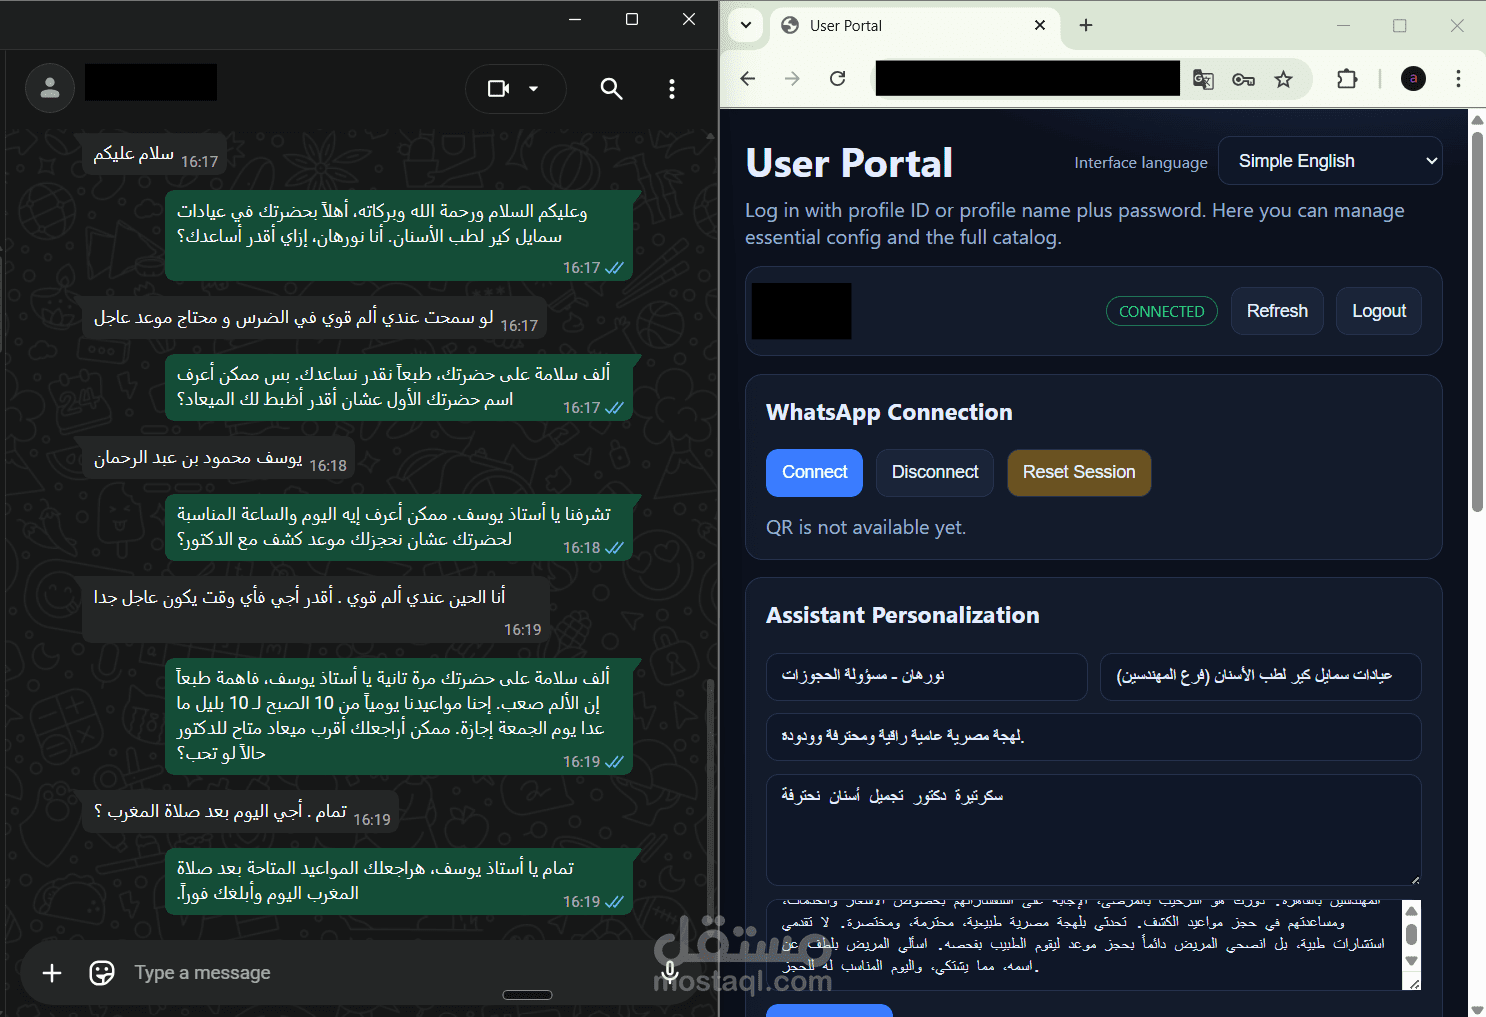
Task: Expand the video call dropdown arrow
Action: point(535,89)
